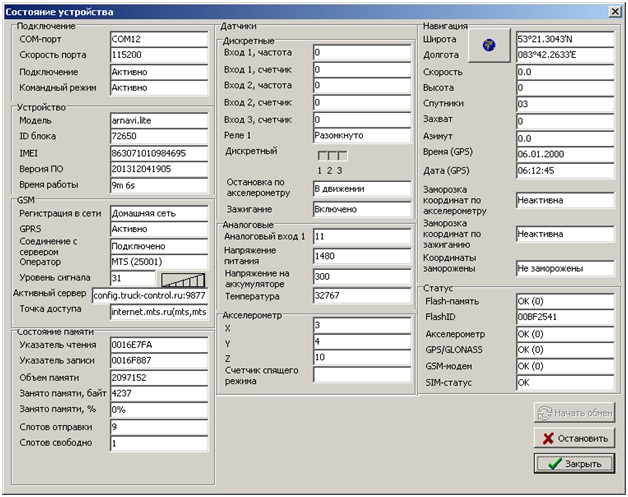This screenshot has width=628, height=497.
Task: Click the Активный сервер address field
Action: pos(149,295)
